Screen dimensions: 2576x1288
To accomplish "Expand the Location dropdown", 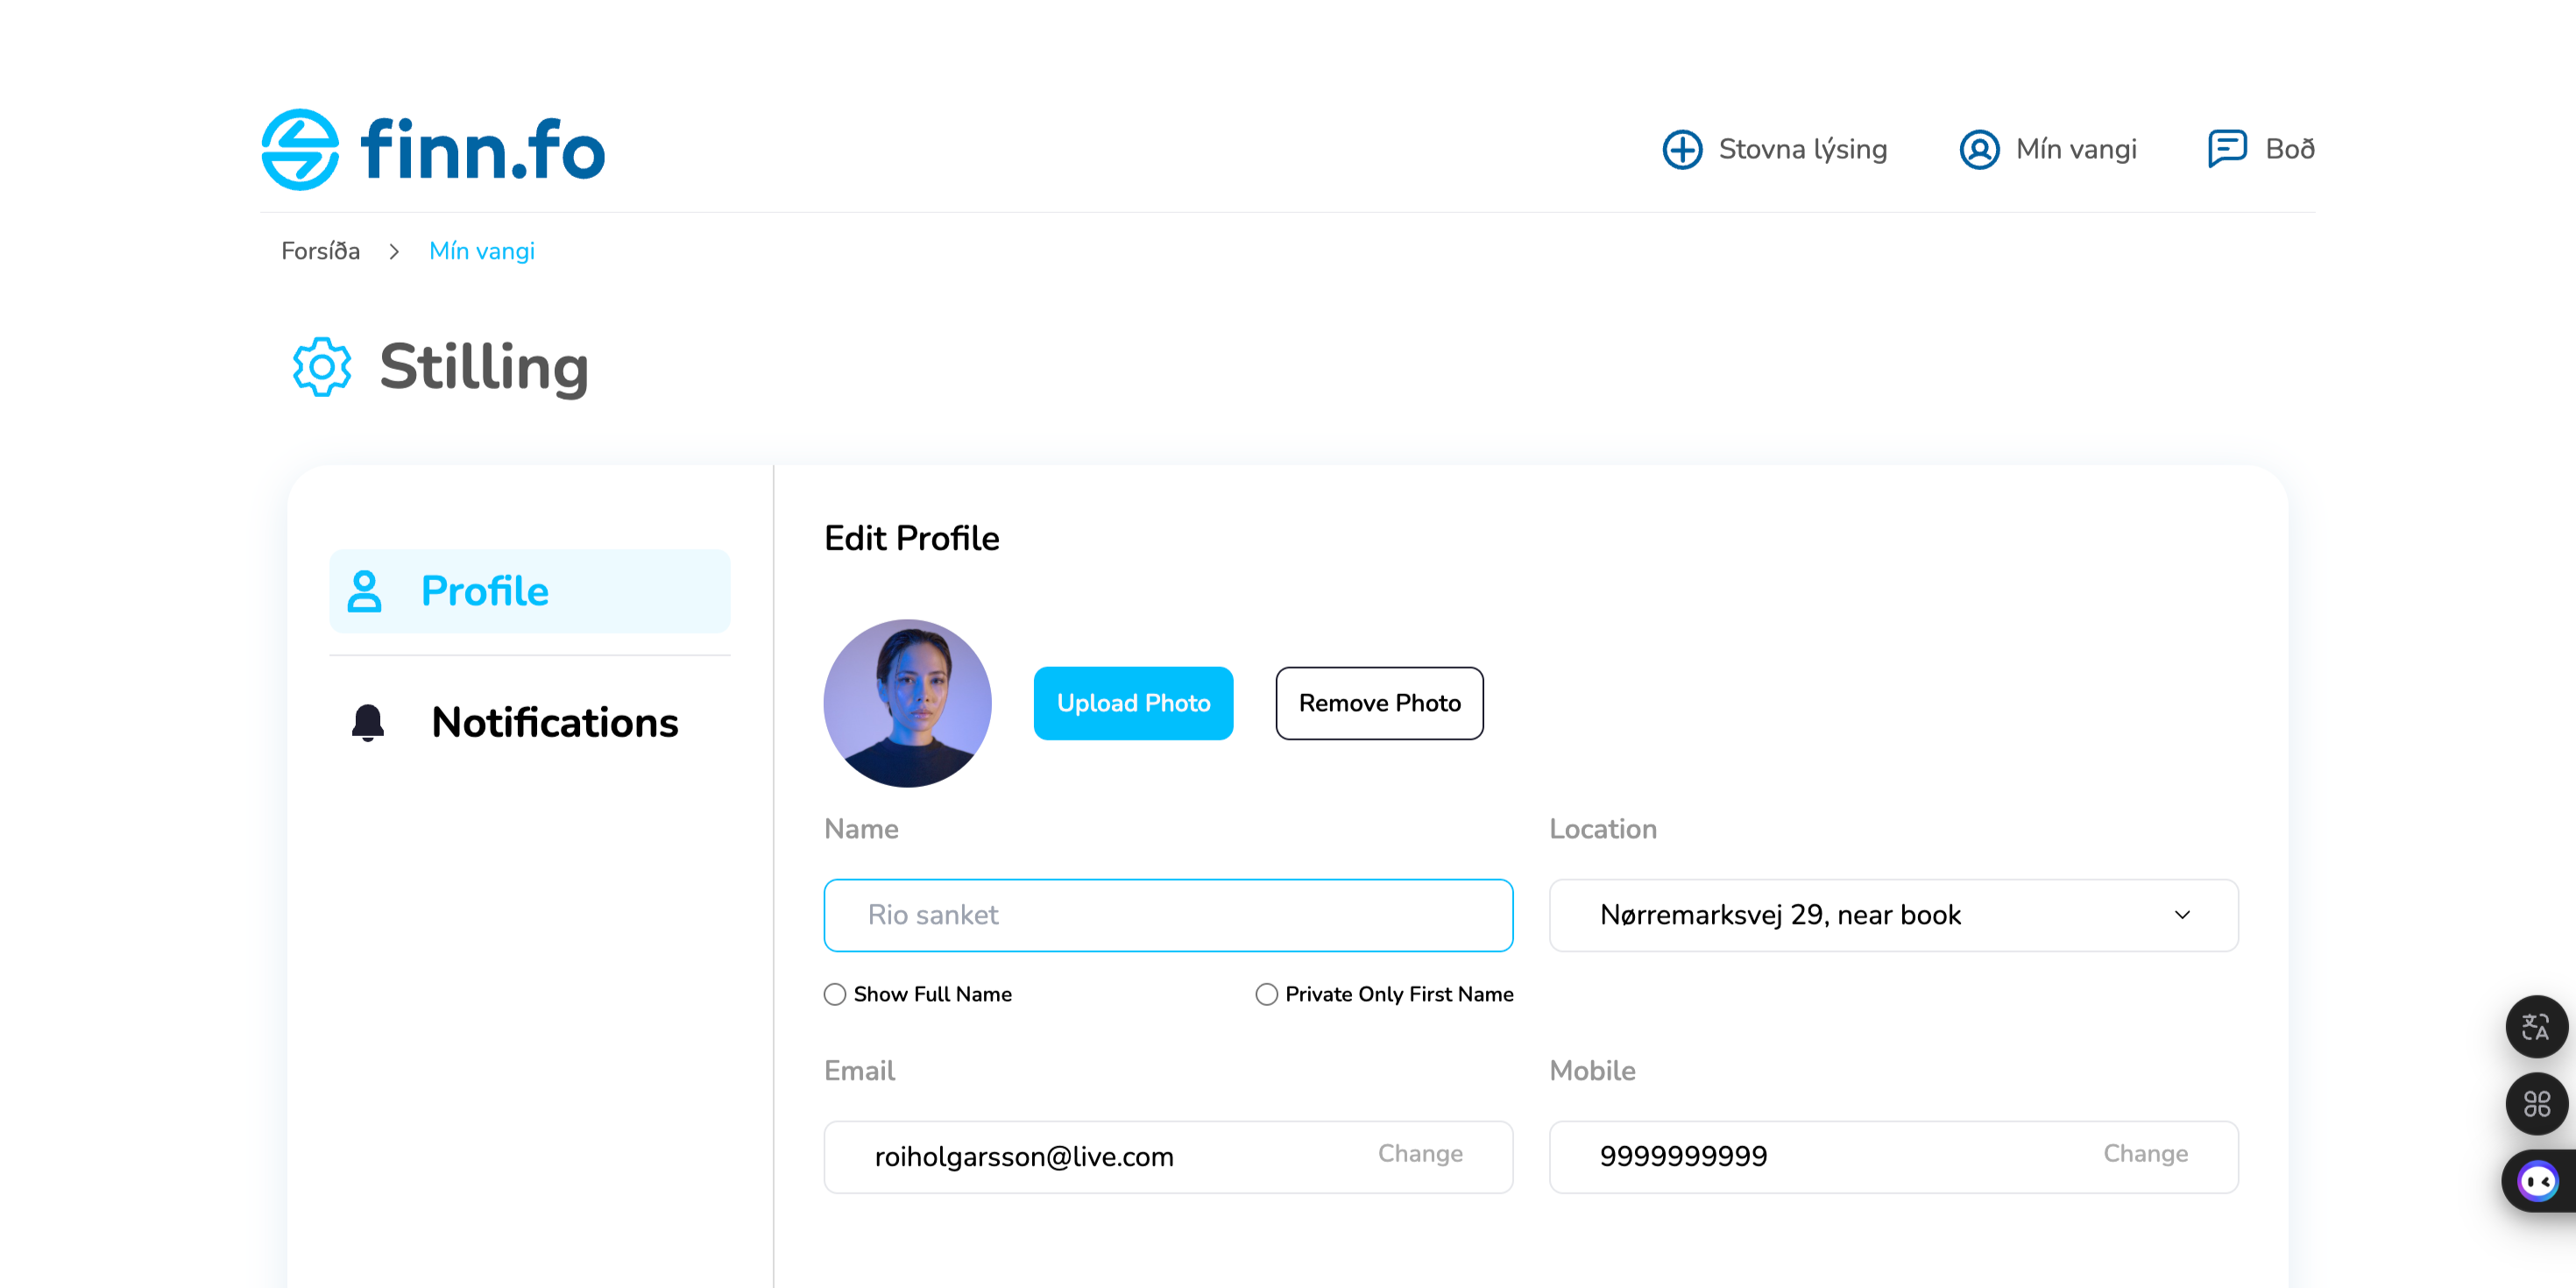I will click(x=1892, y=915).
